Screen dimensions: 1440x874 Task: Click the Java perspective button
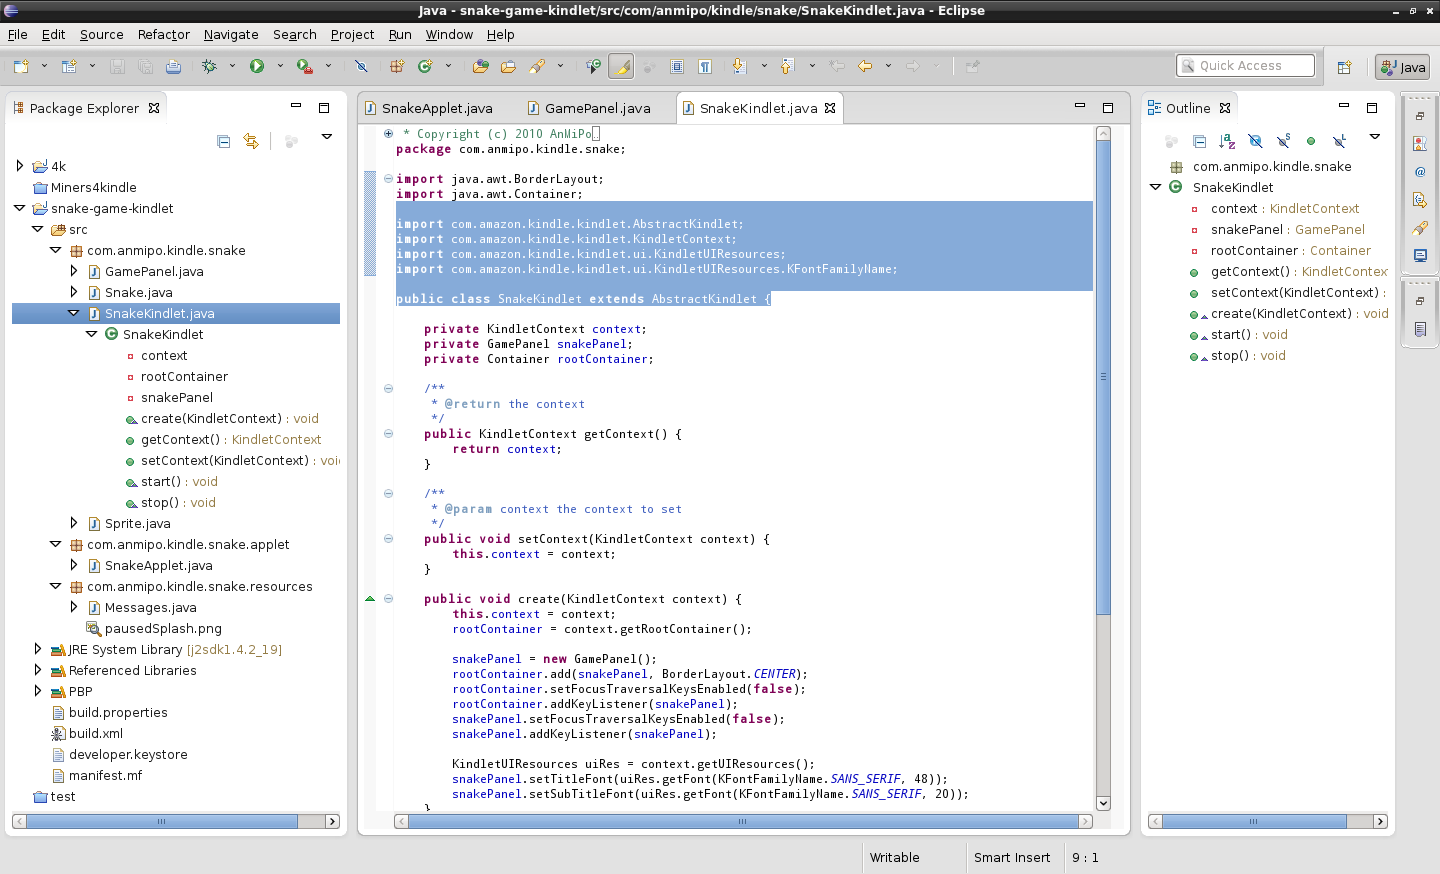pyautogui.click(x=1402, y=67)
